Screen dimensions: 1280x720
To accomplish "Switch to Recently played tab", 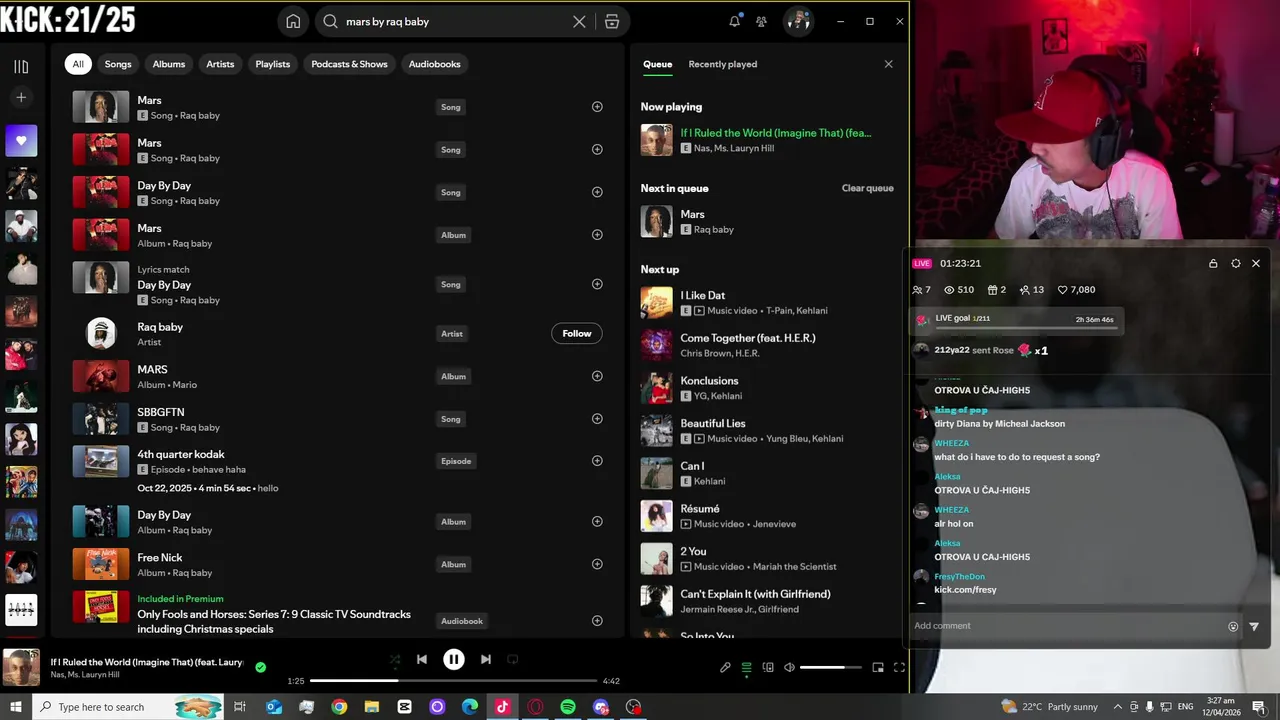I will (722, 64).
